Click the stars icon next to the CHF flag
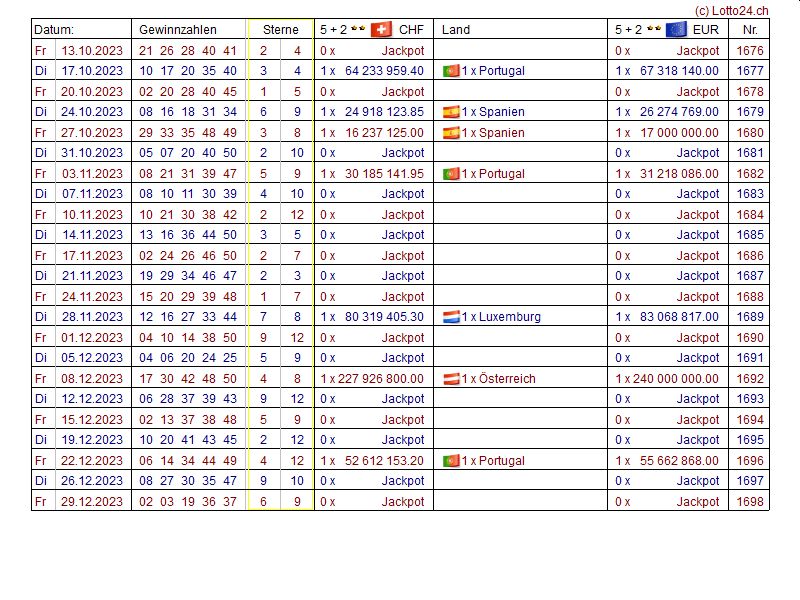Viewport: 800px width, 600px height. 358,30
